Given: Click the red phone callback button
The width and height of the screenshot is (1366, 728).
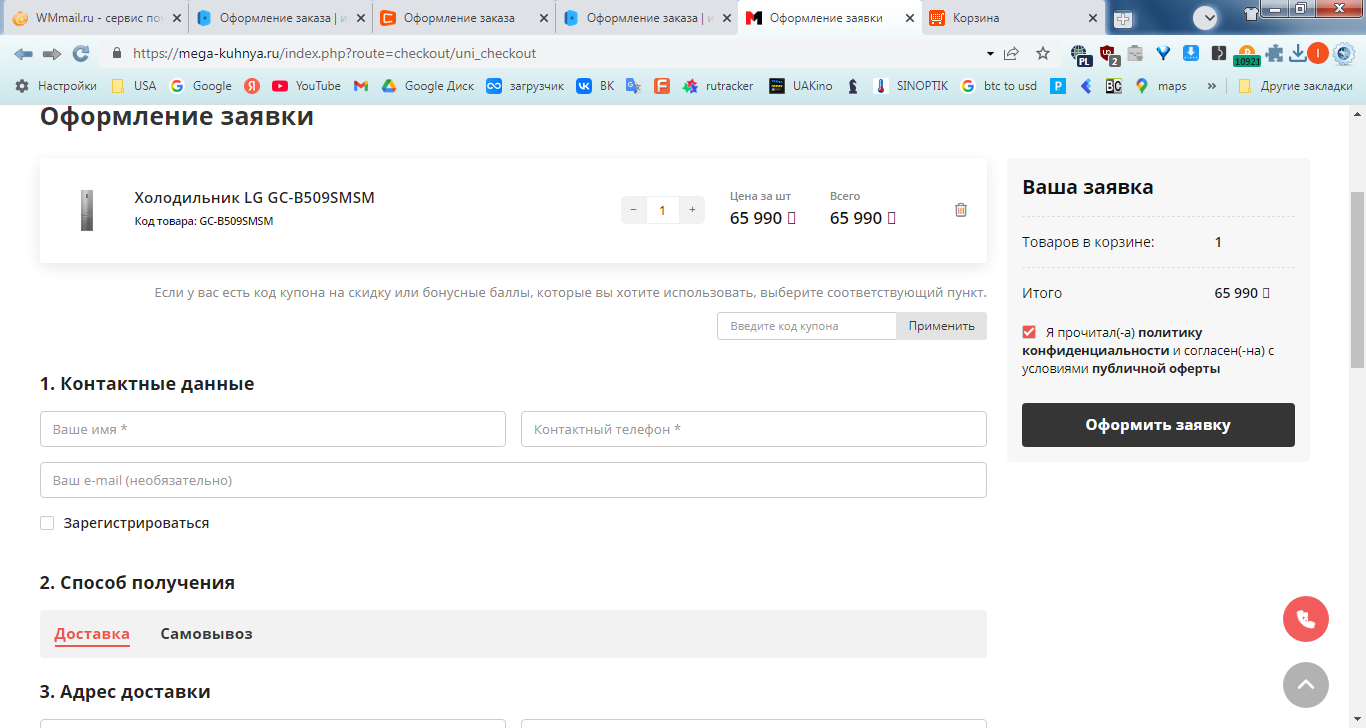Looking at the screenshot, I should coord(1306,619).
